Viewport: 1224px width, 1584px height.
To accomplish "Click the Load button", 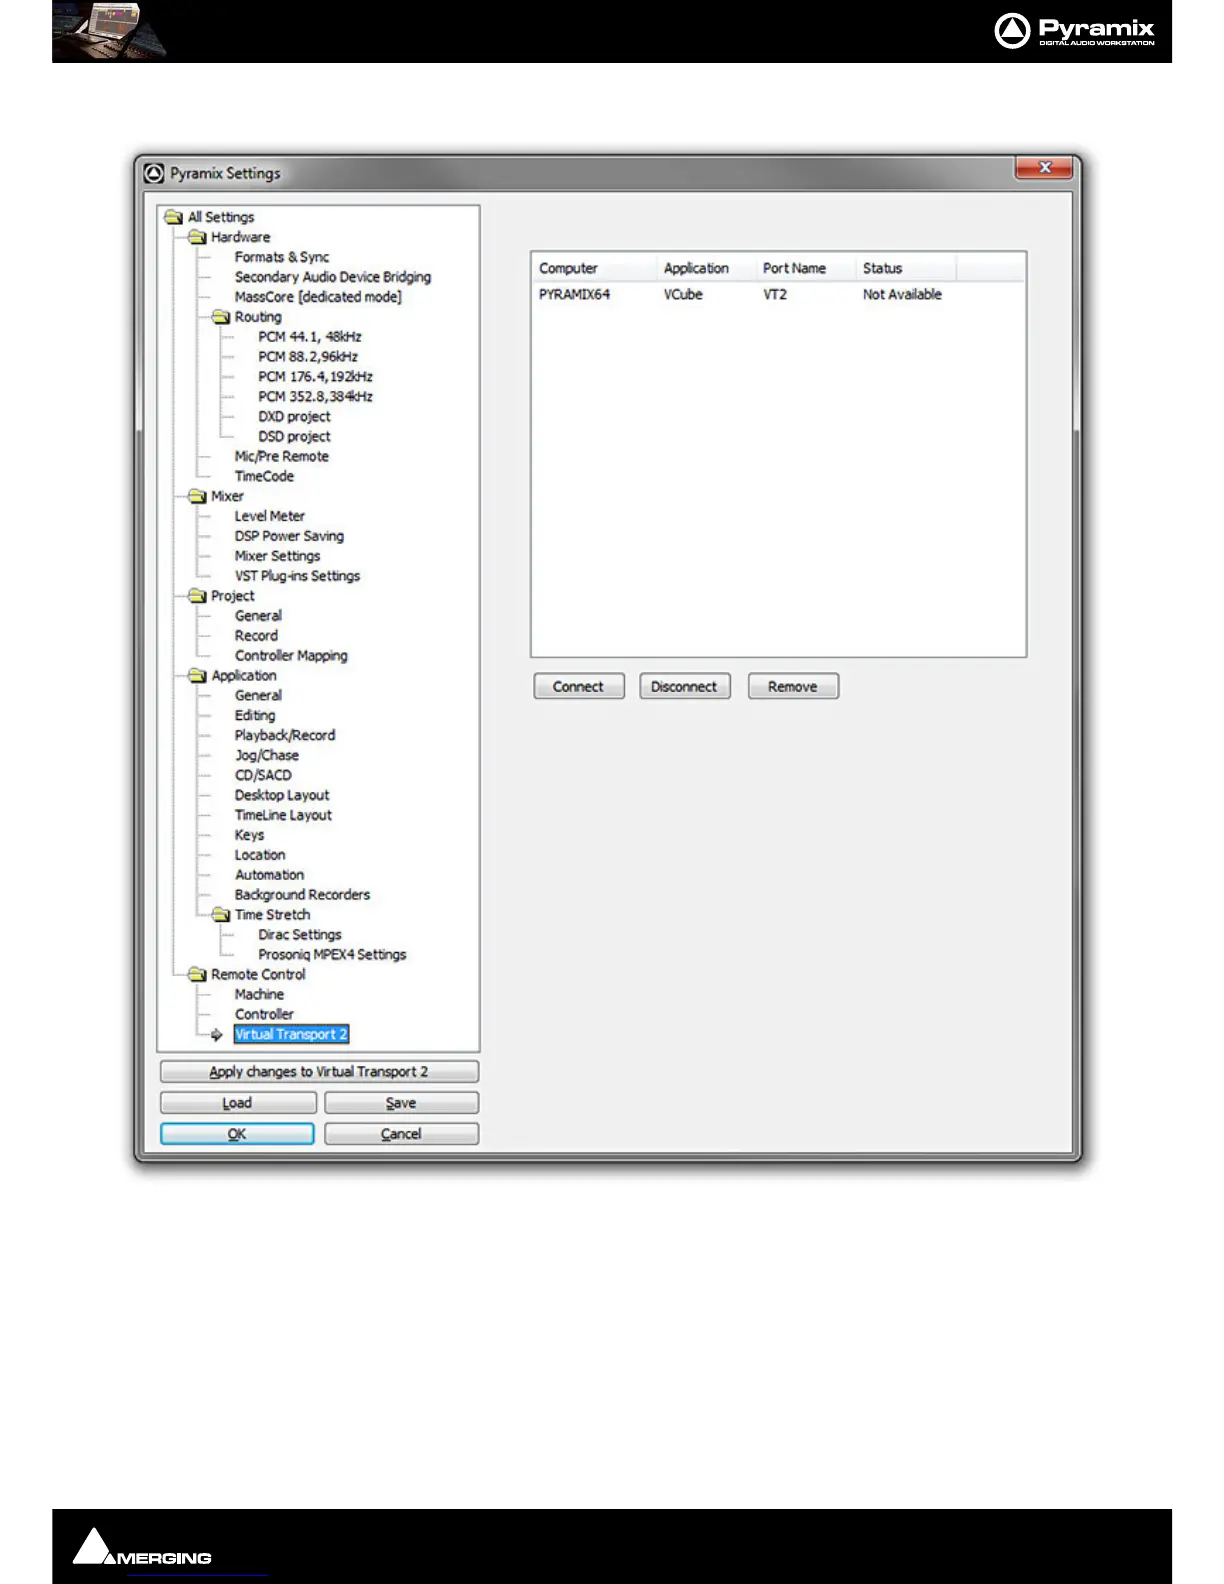I will coord(238,1103).
